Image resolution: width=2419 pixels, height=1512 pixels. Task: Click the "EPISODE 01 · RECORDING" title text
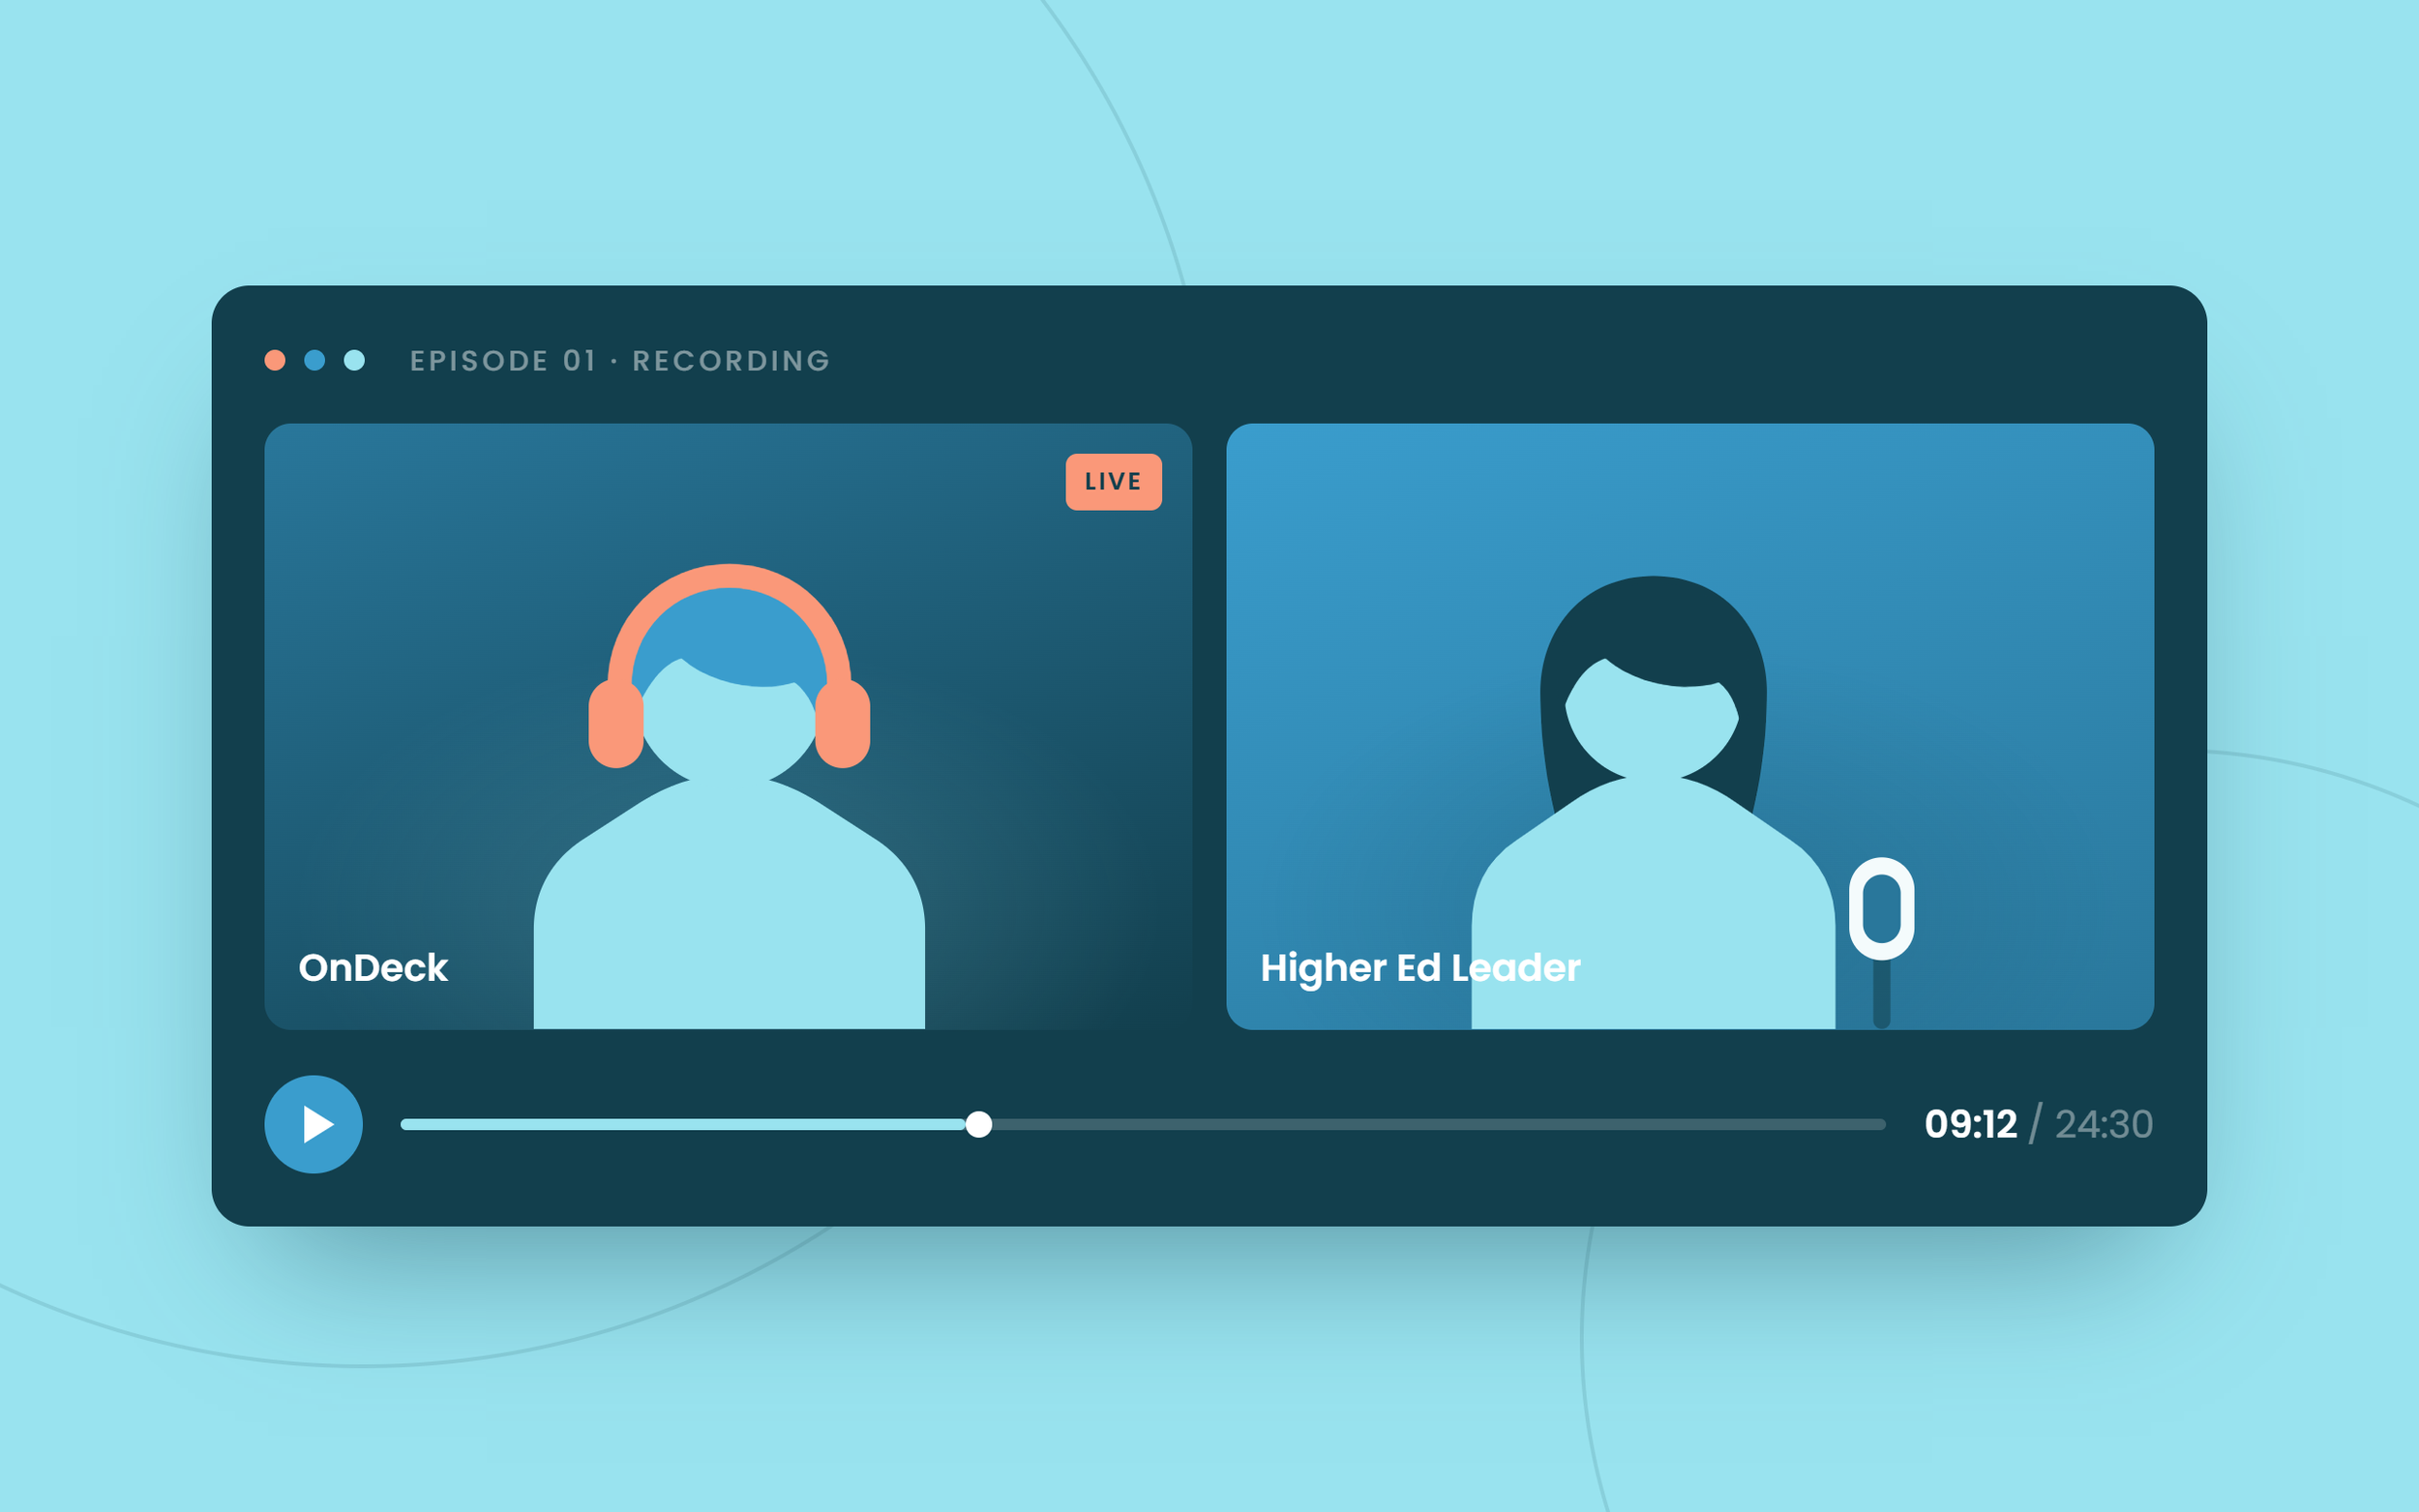[x=620, y=361]
